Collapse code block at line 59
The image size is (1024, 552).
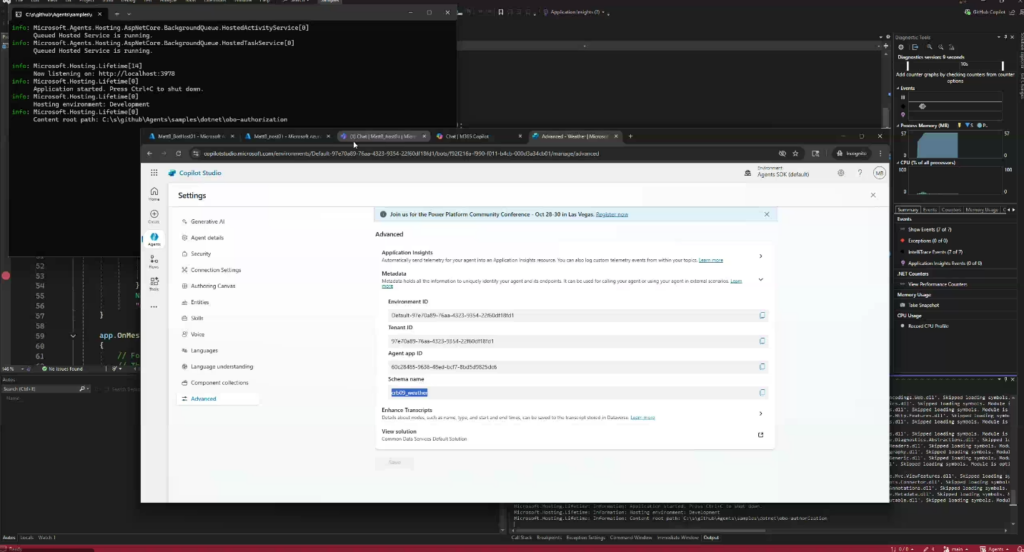[x=73, y=336]
